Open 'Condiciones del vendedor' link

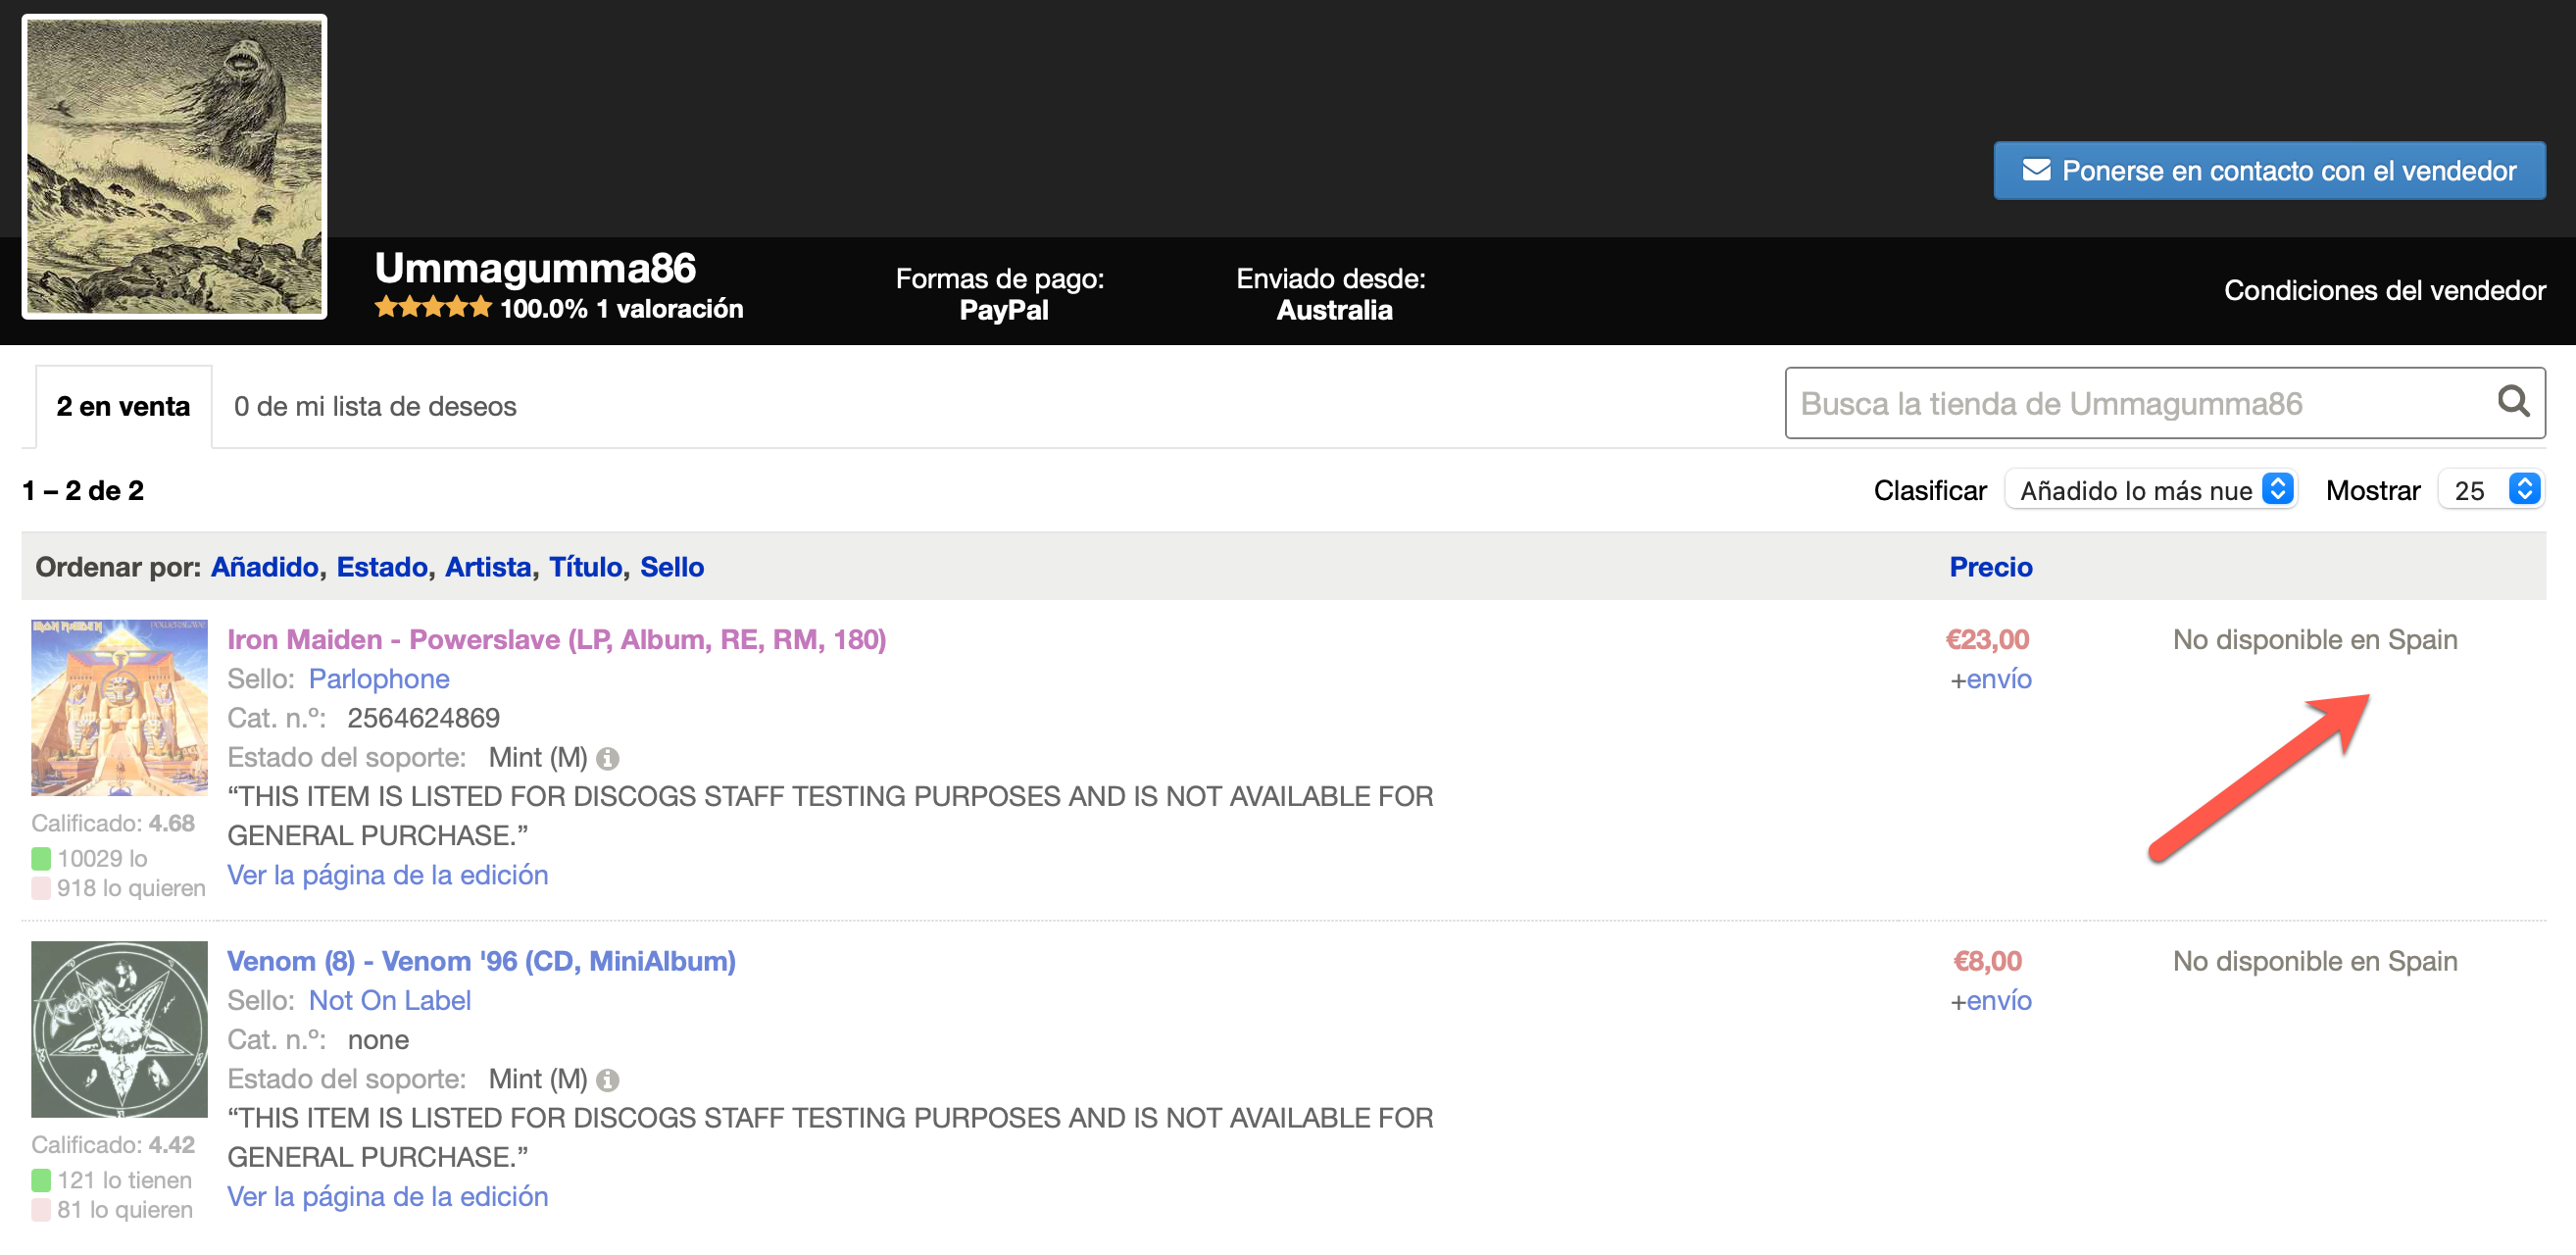point(2384,291)
